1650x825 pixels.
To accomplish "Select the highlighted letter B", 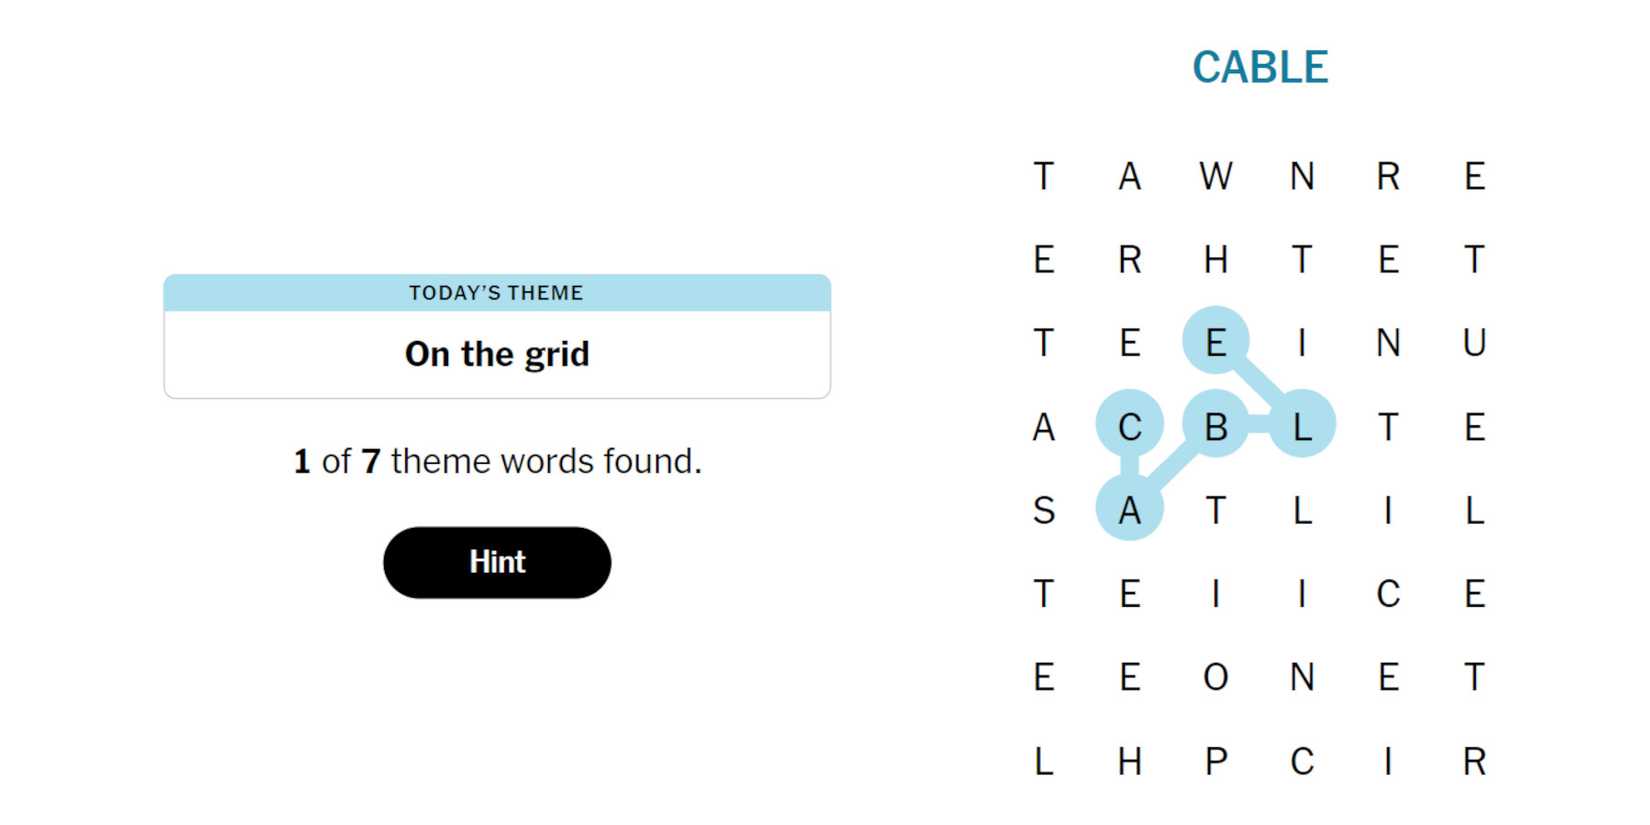I will click(1216, 427).
